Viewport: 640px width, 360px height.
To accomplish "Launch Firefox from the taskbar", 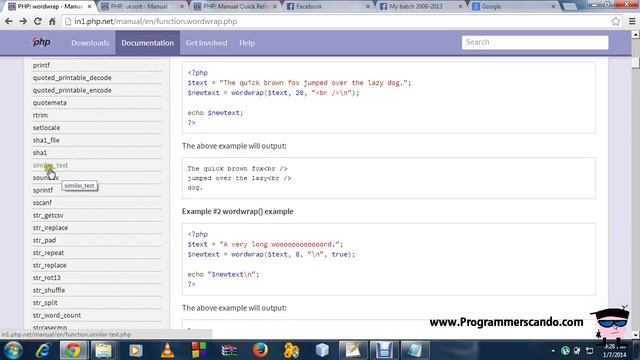I will (260, 350).
